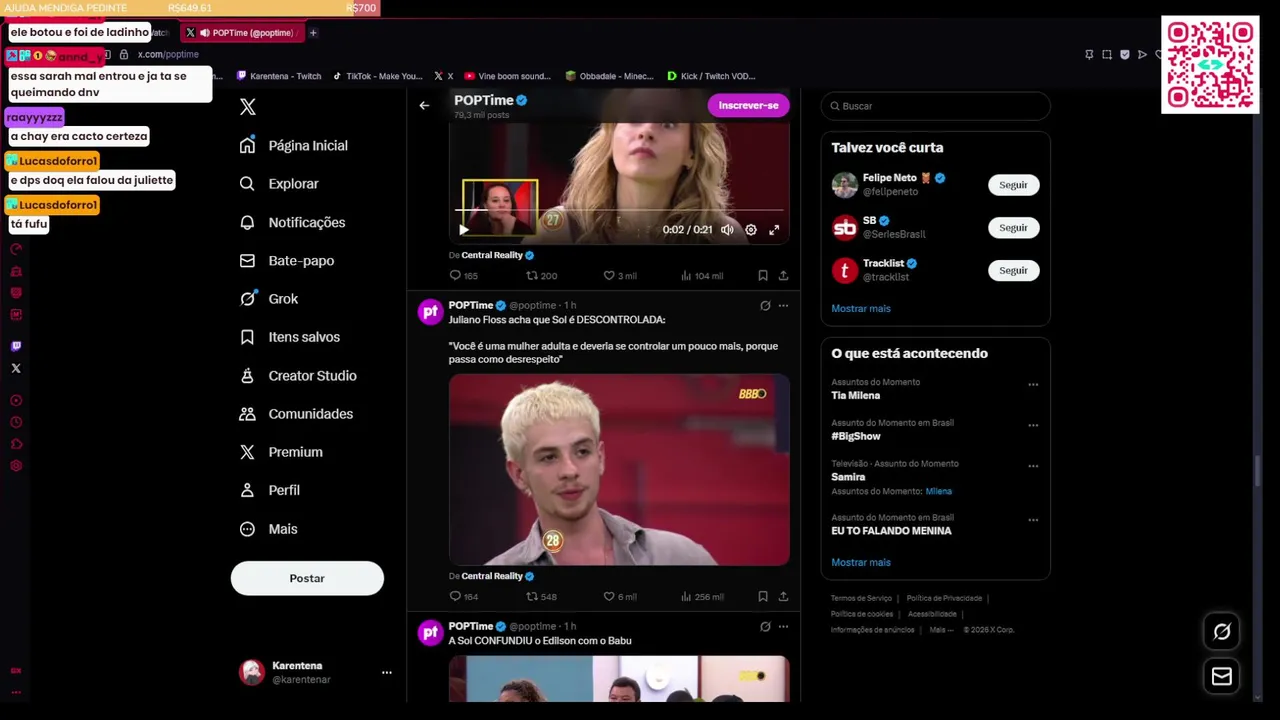This screenshot has height=720, width=1280.
Task: Reply icon with 165 comments
Action: point(455,275)
